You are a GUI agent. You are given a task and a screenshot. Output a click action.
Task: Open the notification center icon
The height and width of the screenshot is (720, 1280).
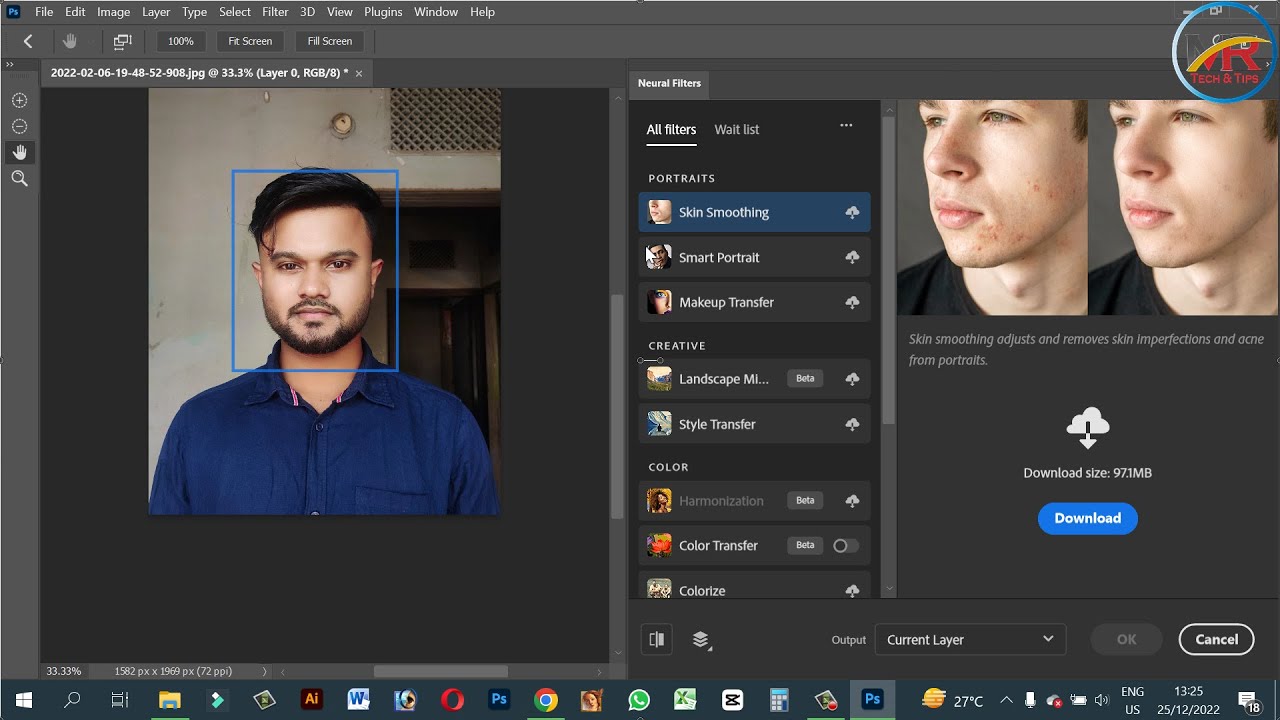[x=1248, y=700]
